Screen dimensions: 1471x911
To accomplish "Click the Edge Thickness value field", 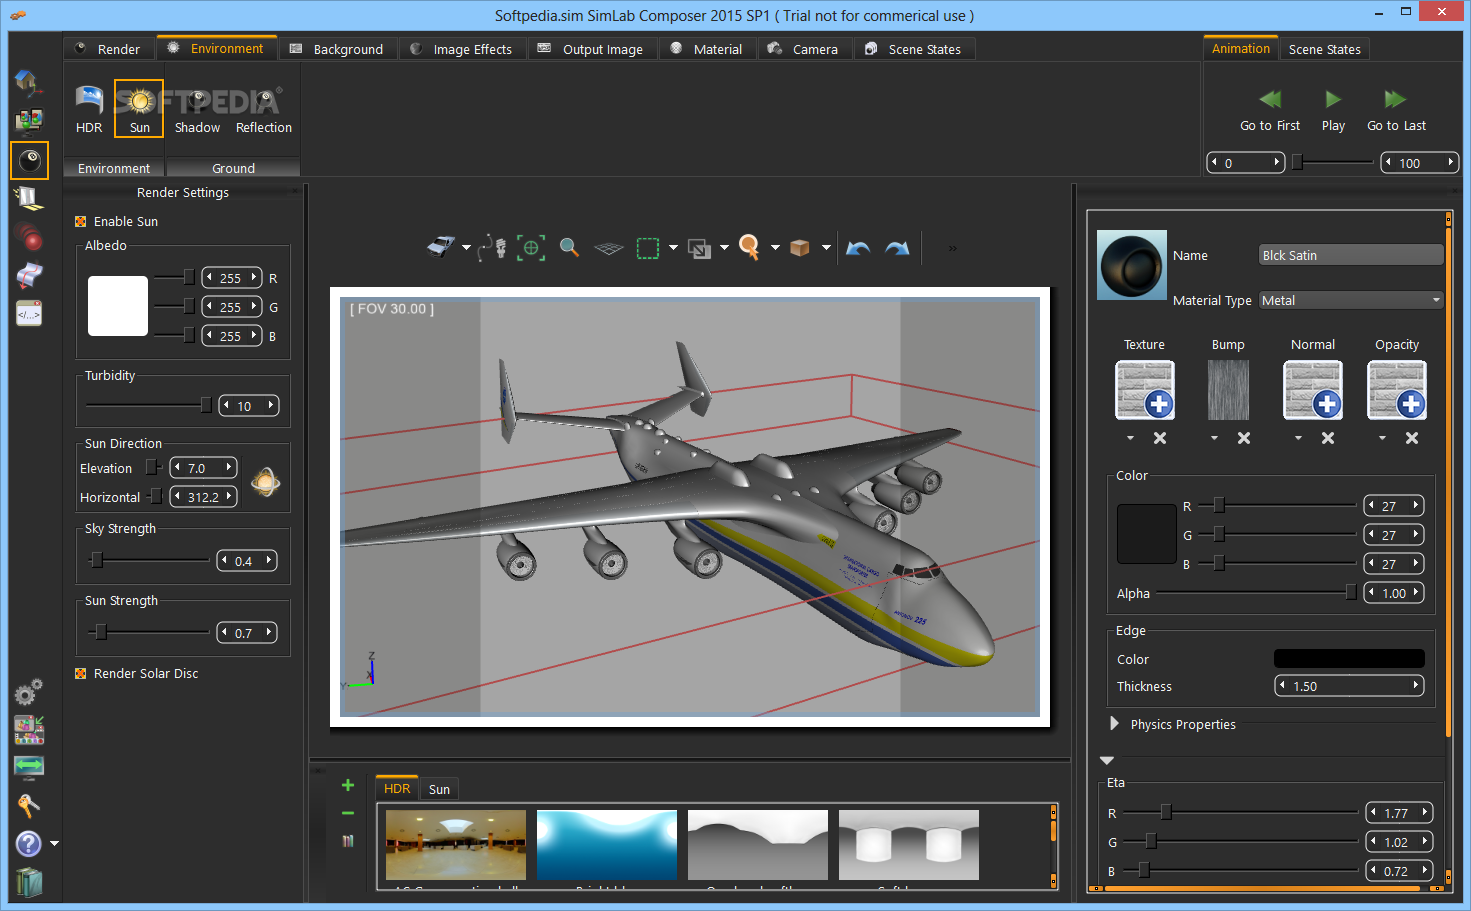I will [x=1349, y=686].
